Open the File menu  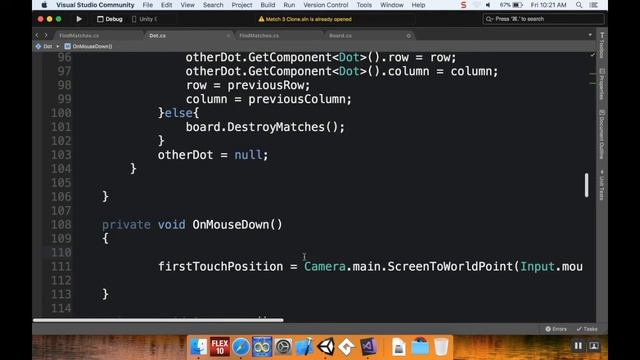(148, 5)
